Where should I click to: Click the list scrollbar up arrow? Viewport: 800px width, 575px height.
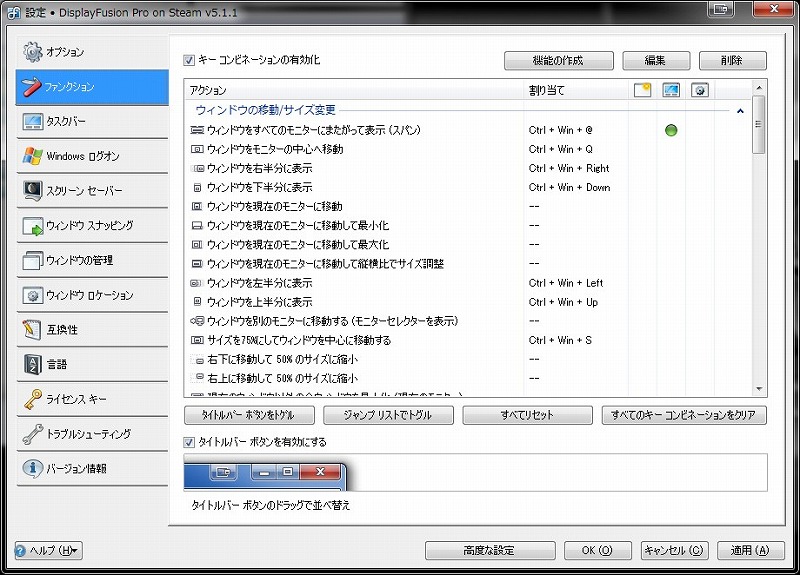(759, 88)
